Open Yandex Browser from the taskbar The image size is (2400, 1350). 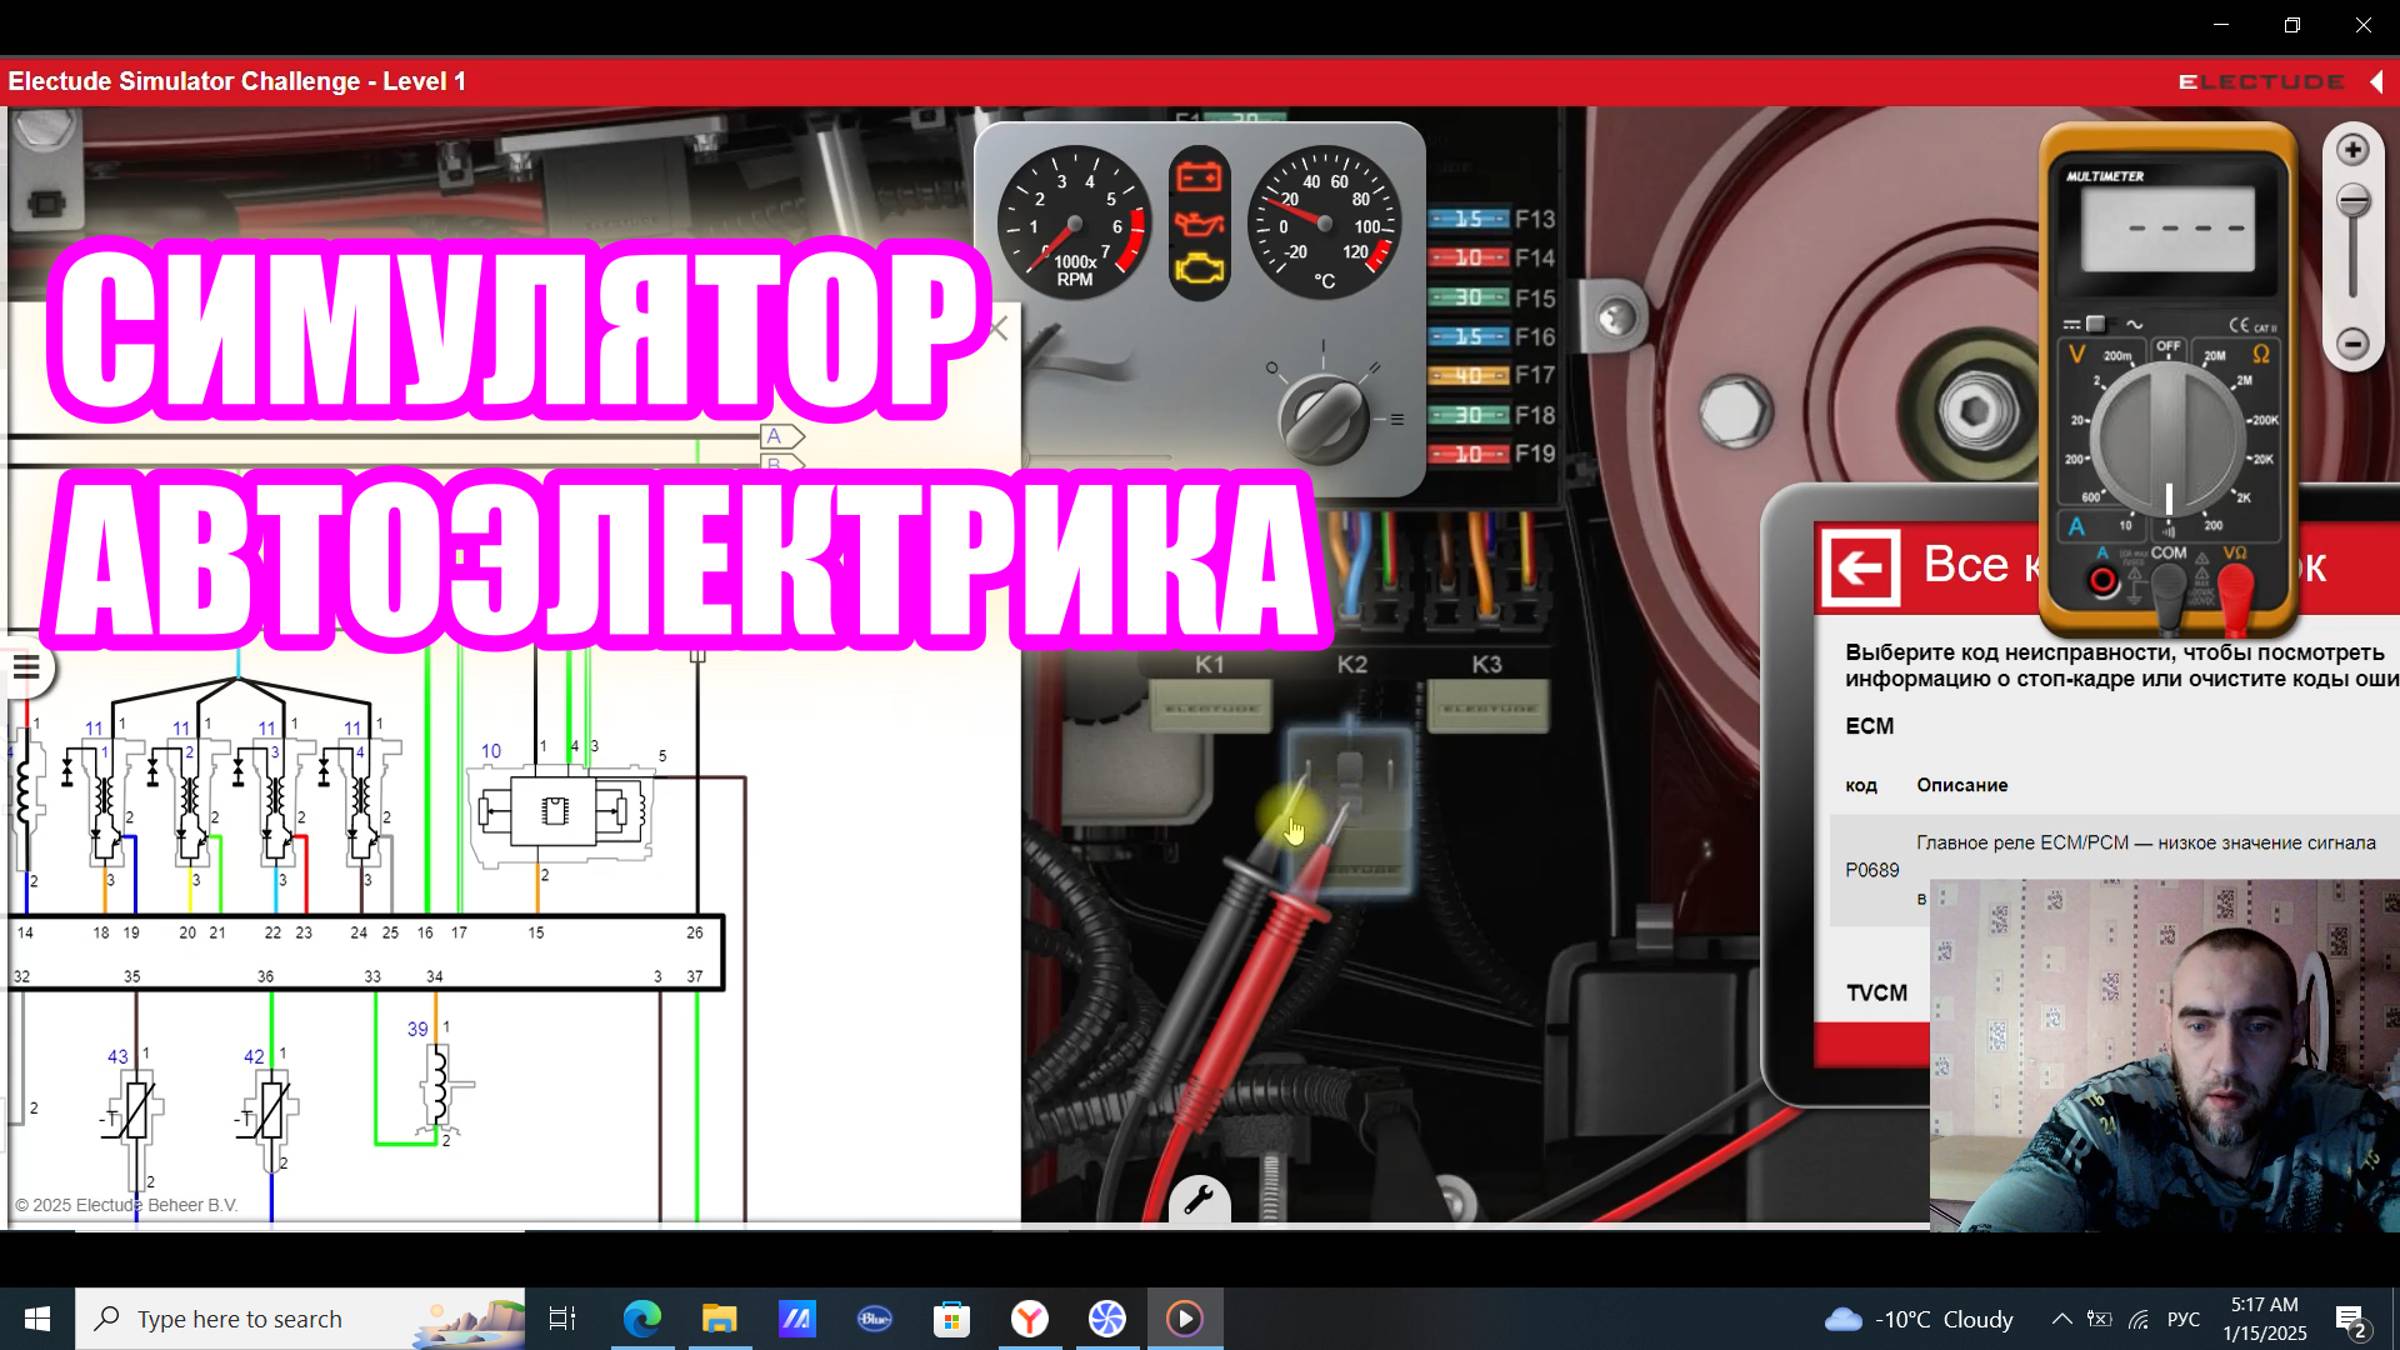pos(1030,1319)
